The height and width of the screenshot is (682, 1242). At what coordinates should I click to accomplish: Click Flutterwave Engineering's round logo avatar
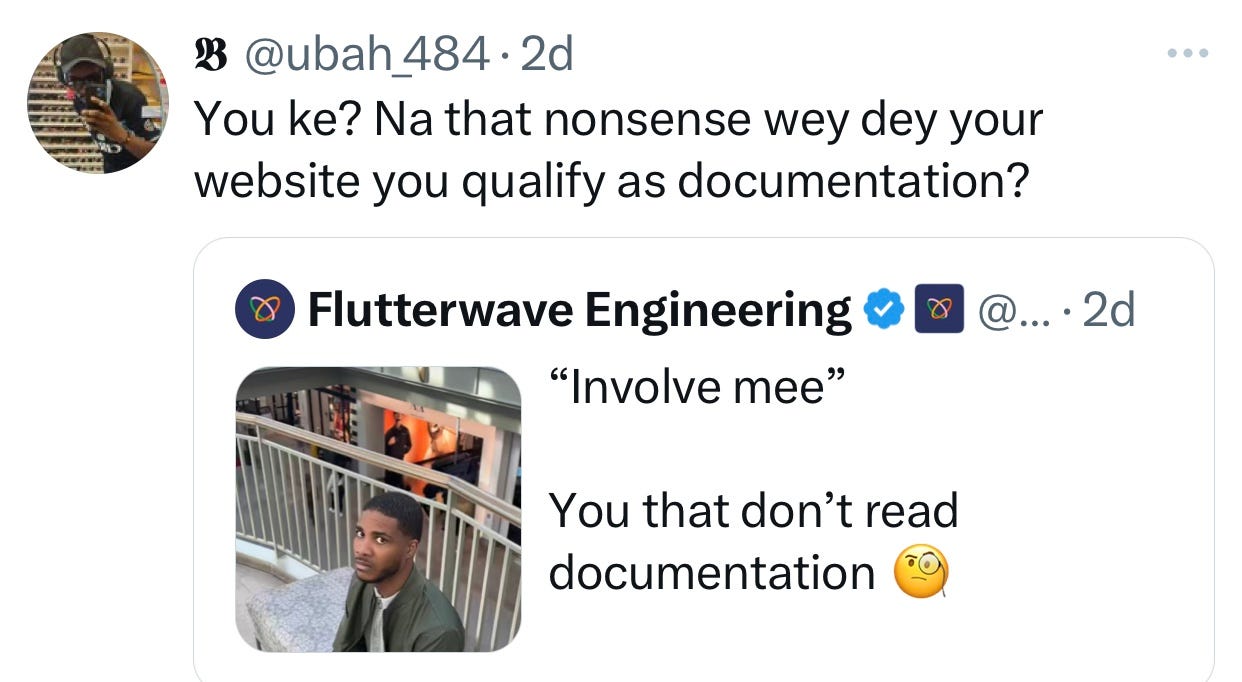pyautogui.click(x=264, y=310)
